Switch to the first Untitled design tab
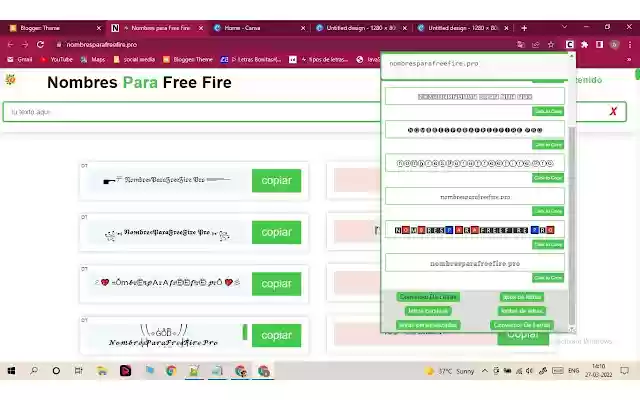The width and height of the screenshot is (640, 400). pos(361,28)
